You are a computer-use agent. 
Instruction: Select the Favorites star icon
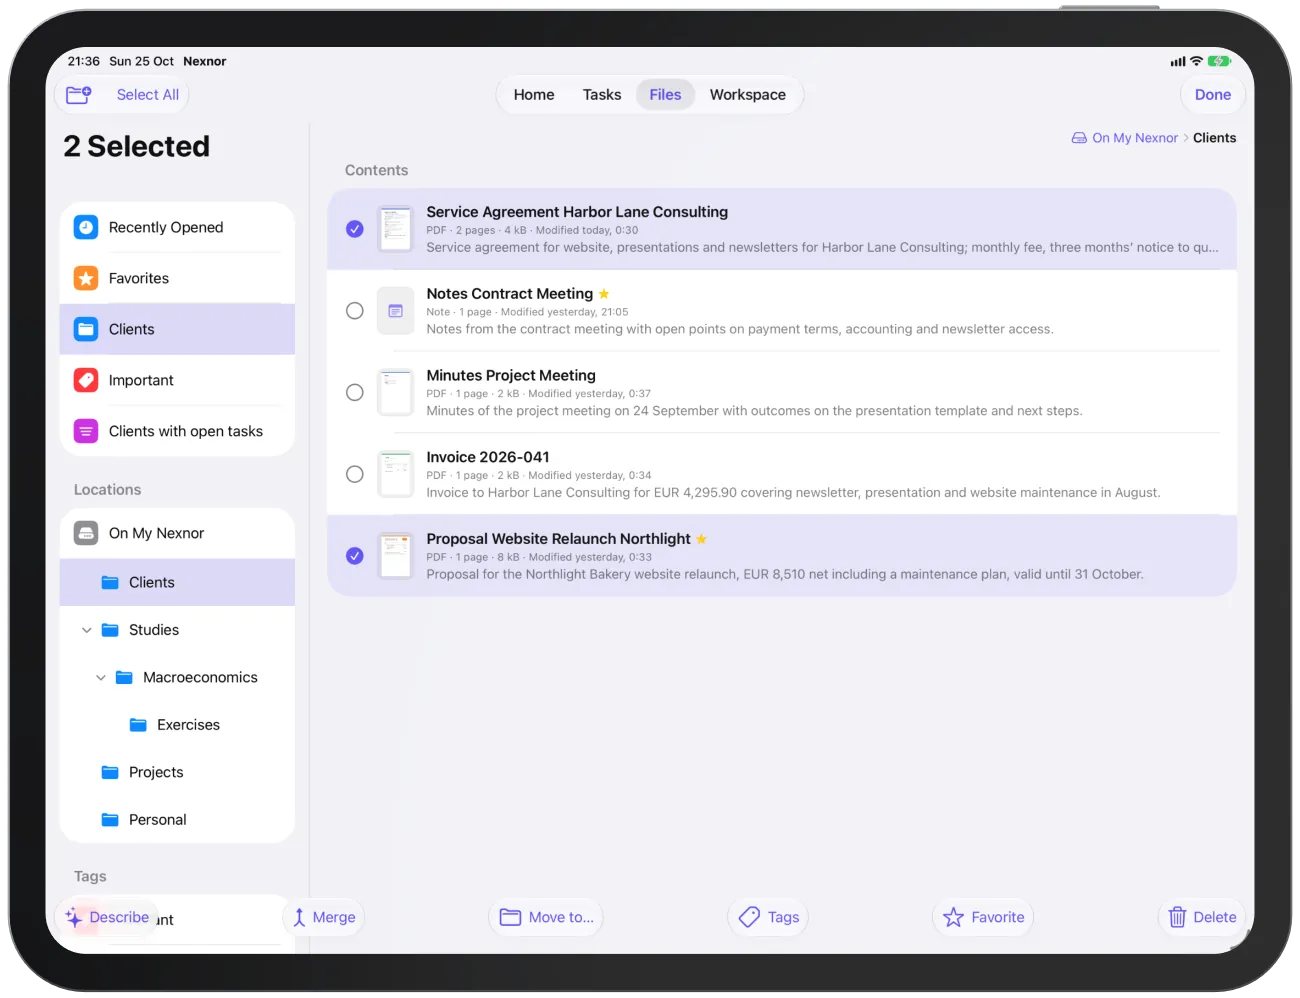pyautogui.click(x=86, y=278)
